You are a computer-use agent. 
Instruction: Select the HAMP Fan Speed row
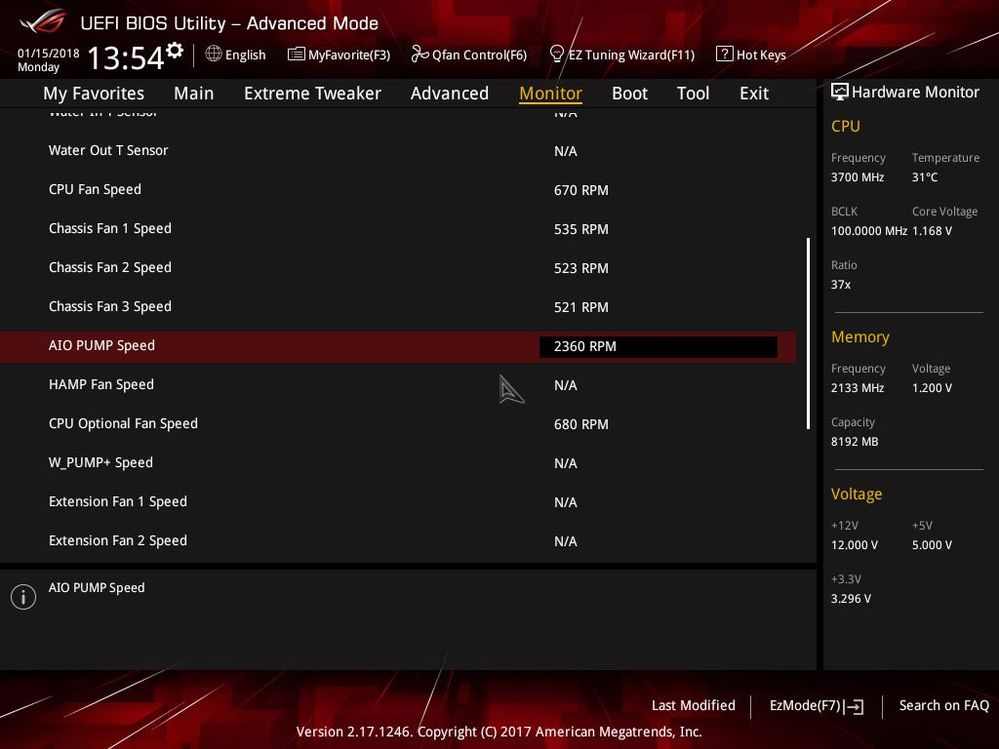point(398,385)
